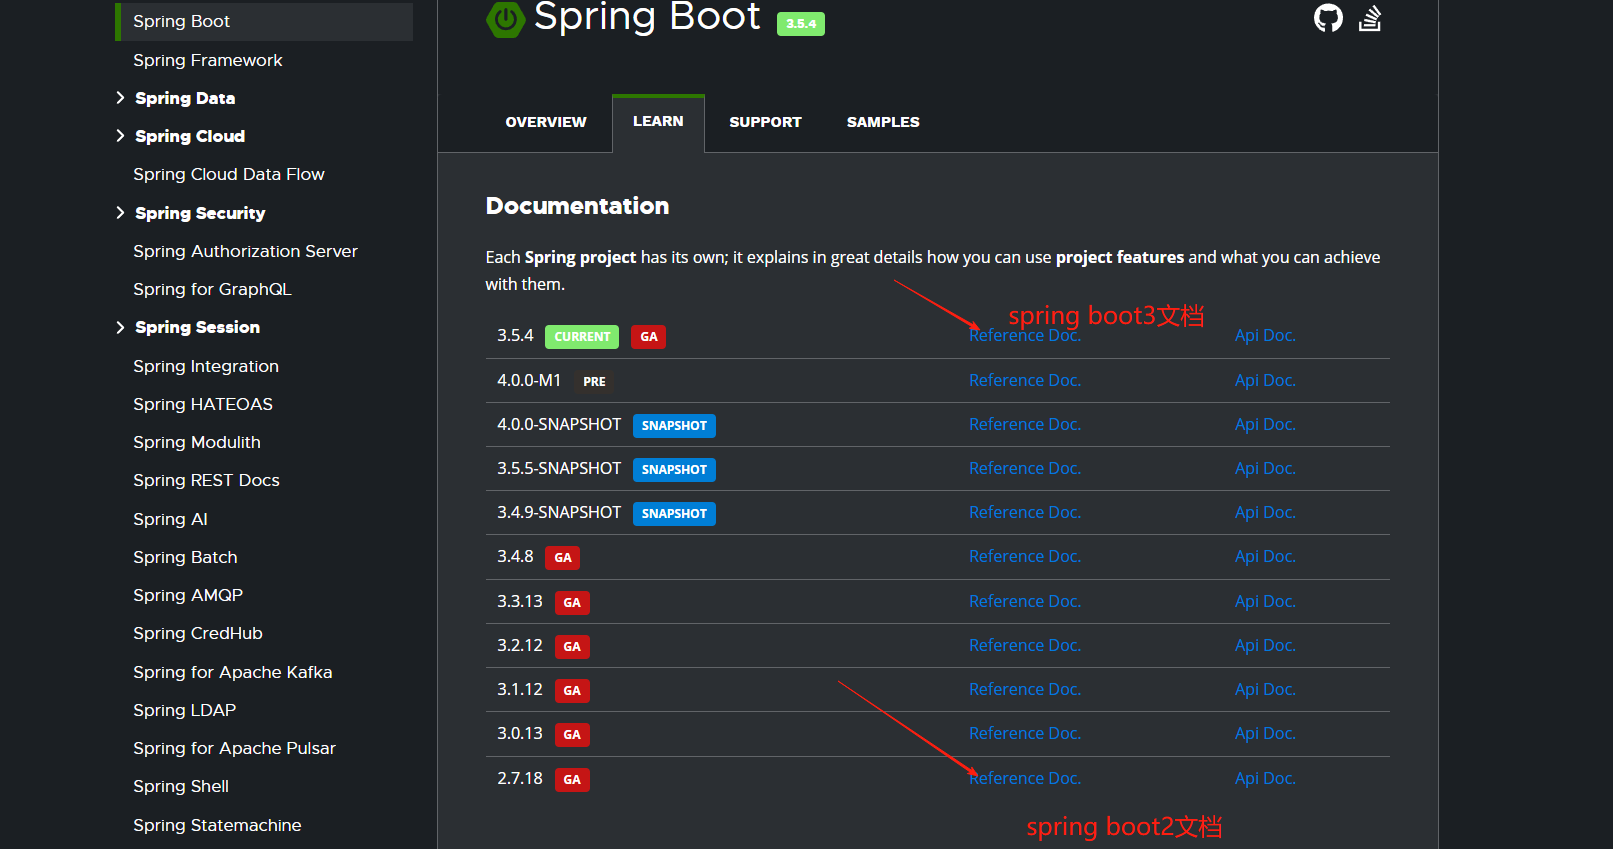Open Reference Doc. for version 3.5.4
This screenshot has height=849, width=1613.
click(1025, 336)
